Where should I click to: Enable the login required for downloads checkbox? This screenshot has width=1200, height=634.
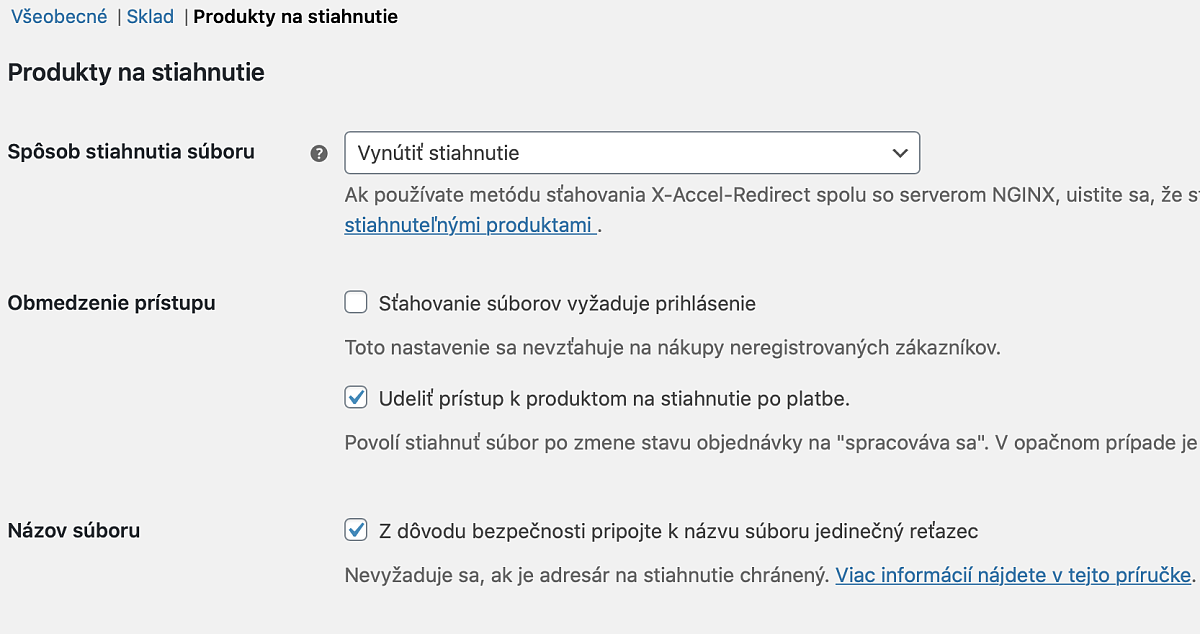[356, 302]
